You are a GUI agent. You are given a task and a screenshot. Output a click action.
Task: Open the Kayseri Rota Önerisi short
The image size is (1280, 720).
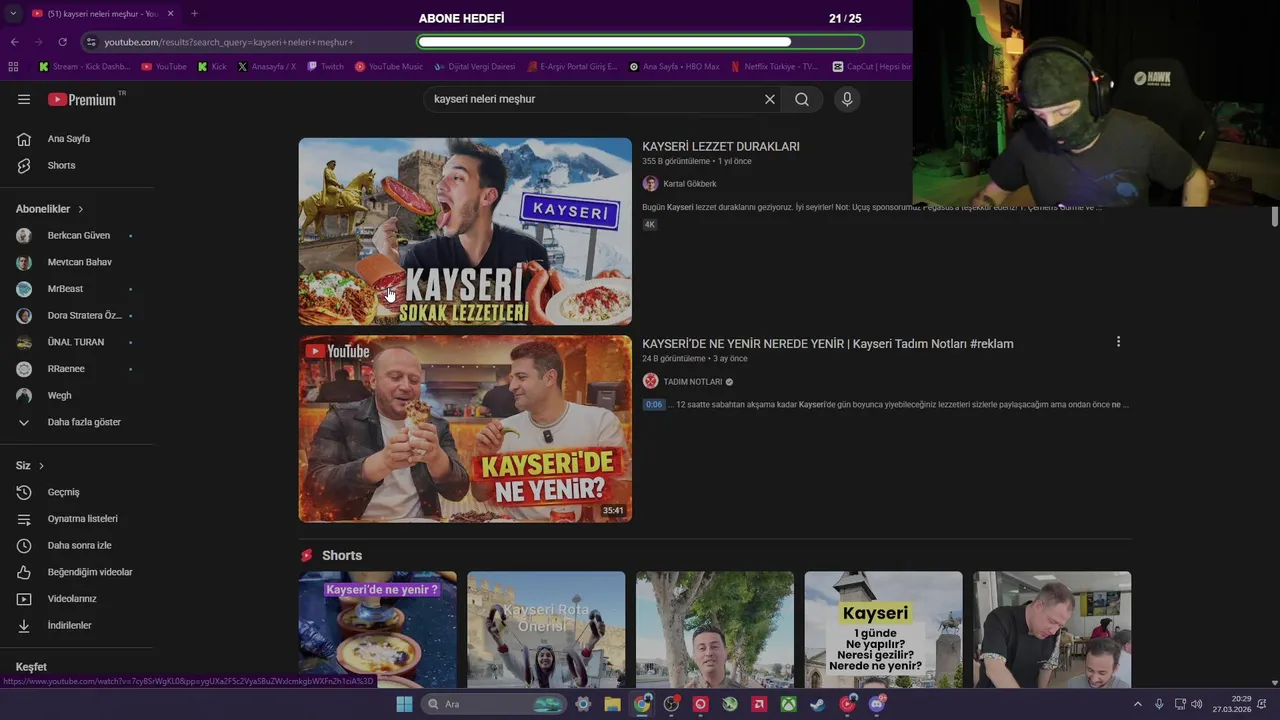pyautogui.click(x=546, y=629)
